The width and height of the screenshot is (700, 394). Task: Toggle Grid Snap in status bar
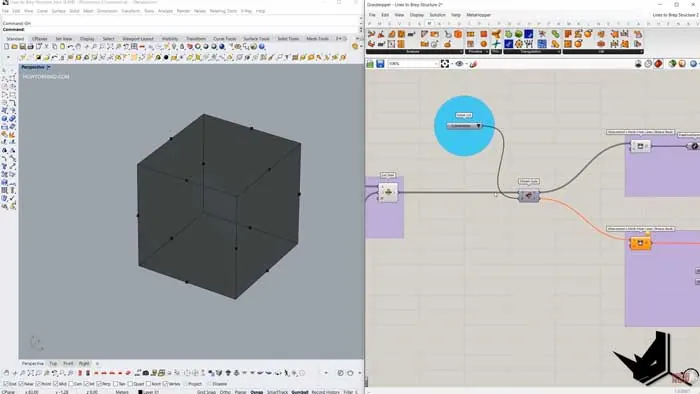coord(206,392)
